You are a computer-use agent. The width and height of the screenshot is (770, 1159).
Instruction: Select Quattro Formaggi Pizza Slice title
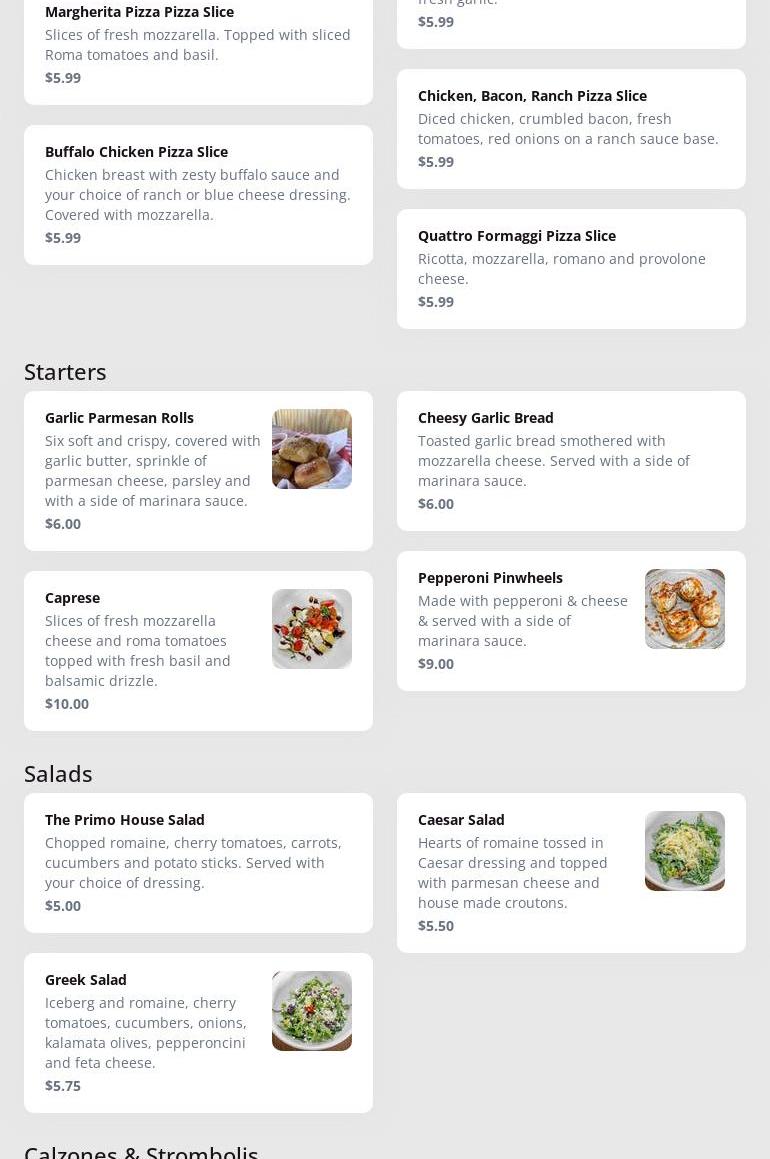(x=516, y=236)
